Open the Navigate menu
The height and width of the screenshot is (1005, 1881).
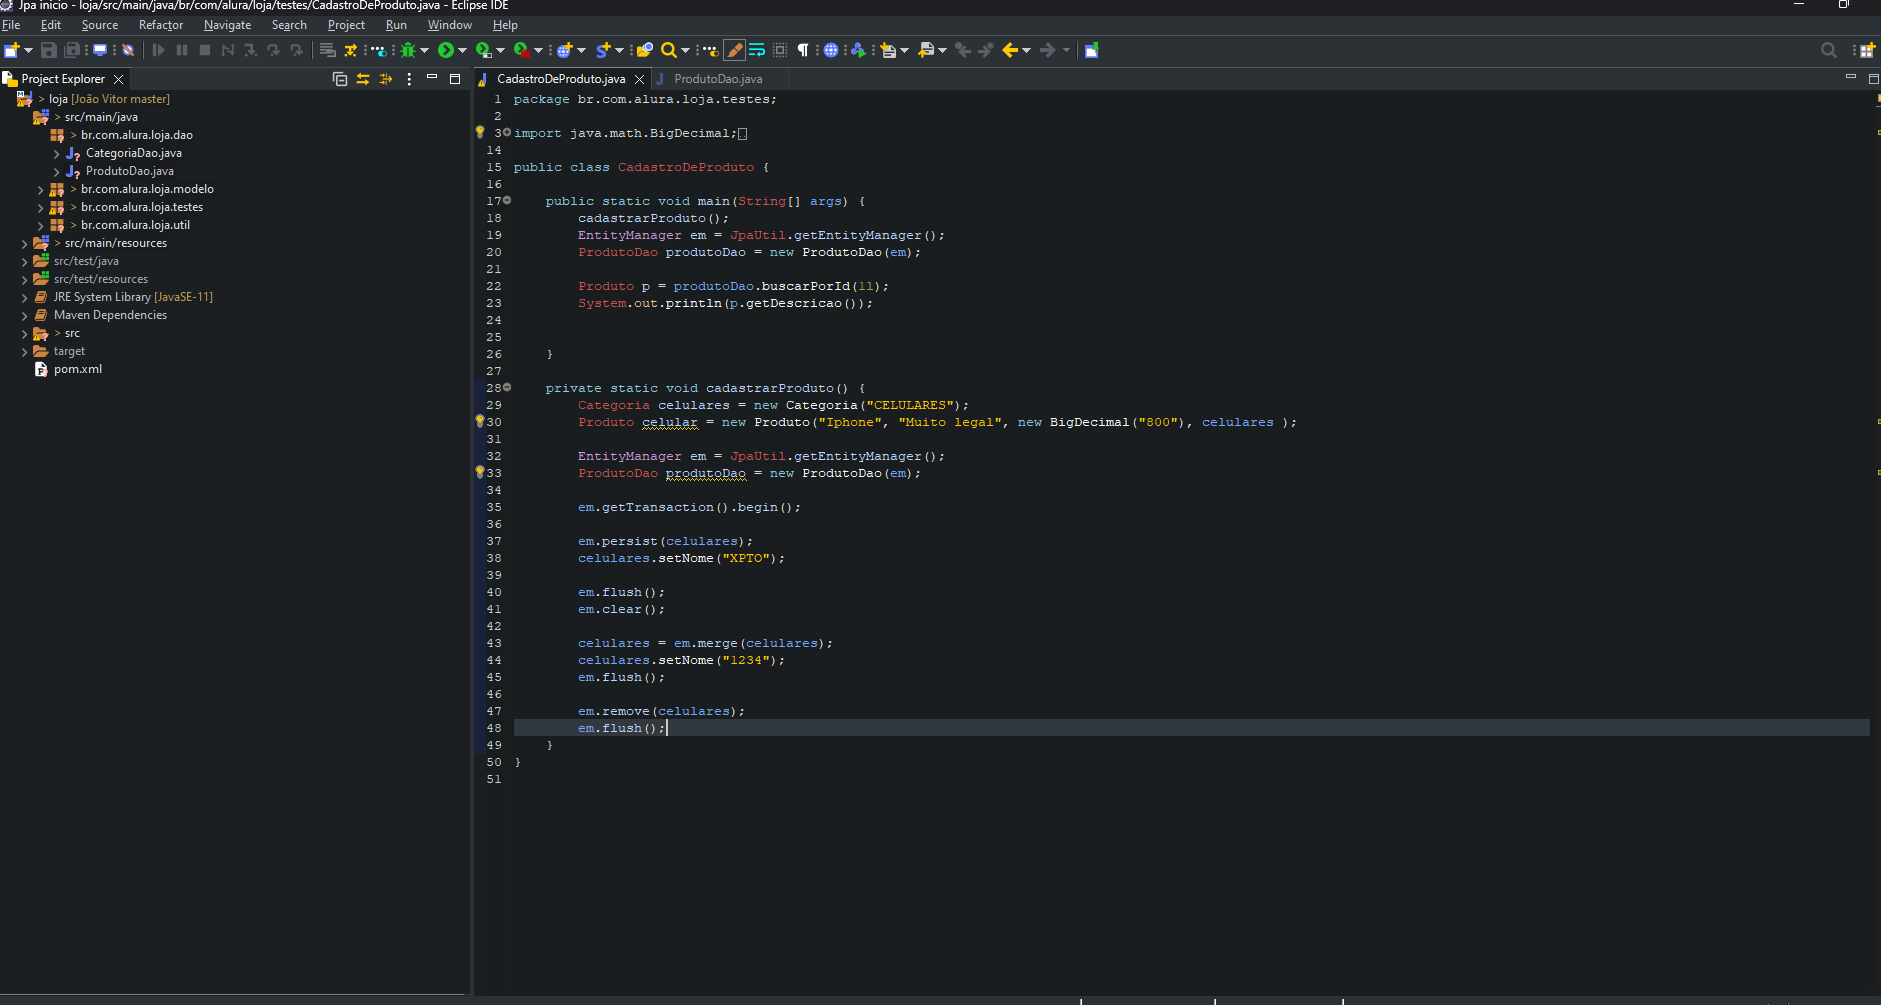227,25
